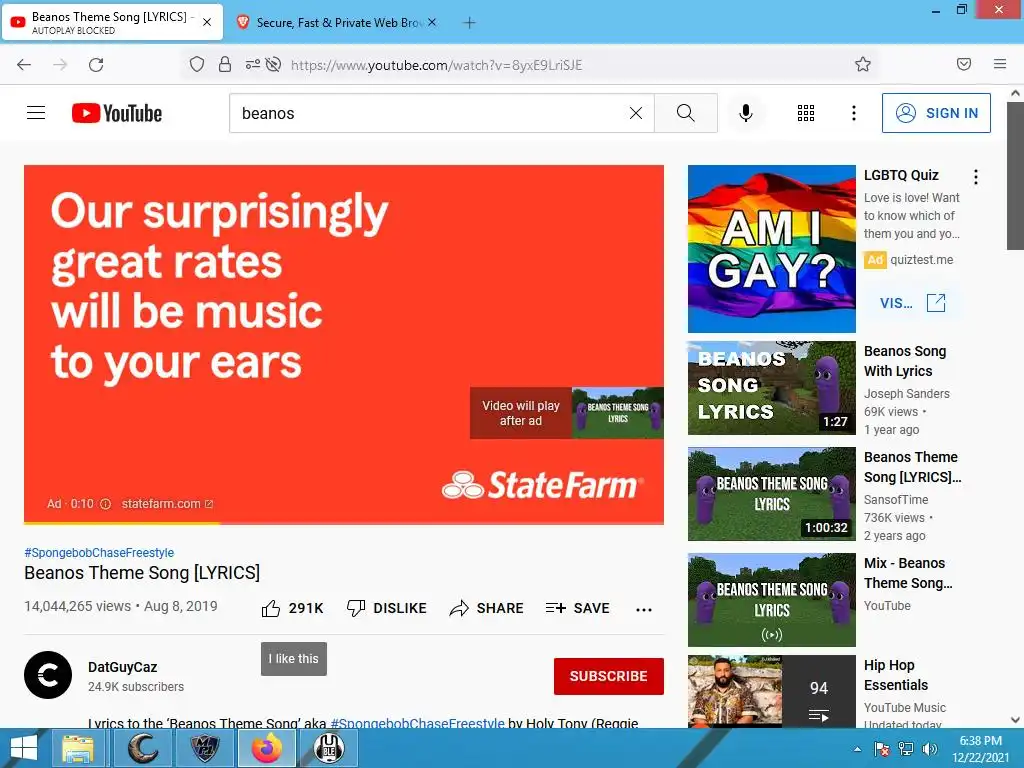Clear the search box with X
1024x768 pixels.
(x=635, y=113)
